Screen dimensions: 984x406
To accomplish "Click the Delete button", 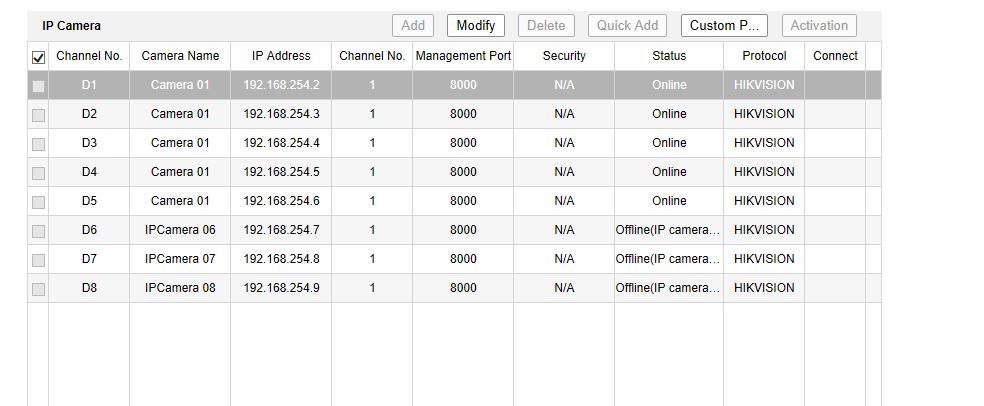I will 545,26.
